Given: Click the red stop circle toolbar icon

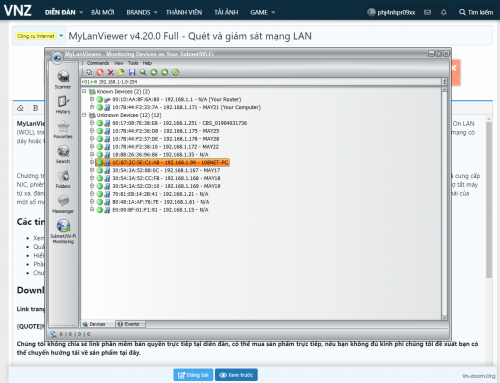Looking at the screenshot, I should point(100,72).
